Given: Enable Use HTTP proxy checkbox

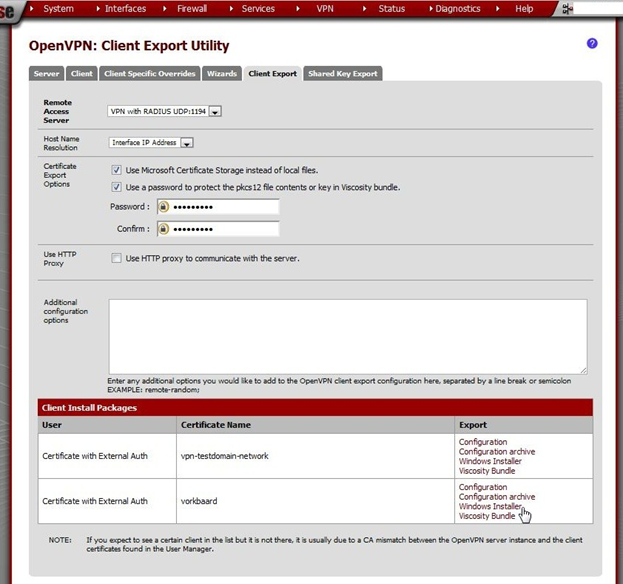Looking at the screenshot, I should (116, 258).
